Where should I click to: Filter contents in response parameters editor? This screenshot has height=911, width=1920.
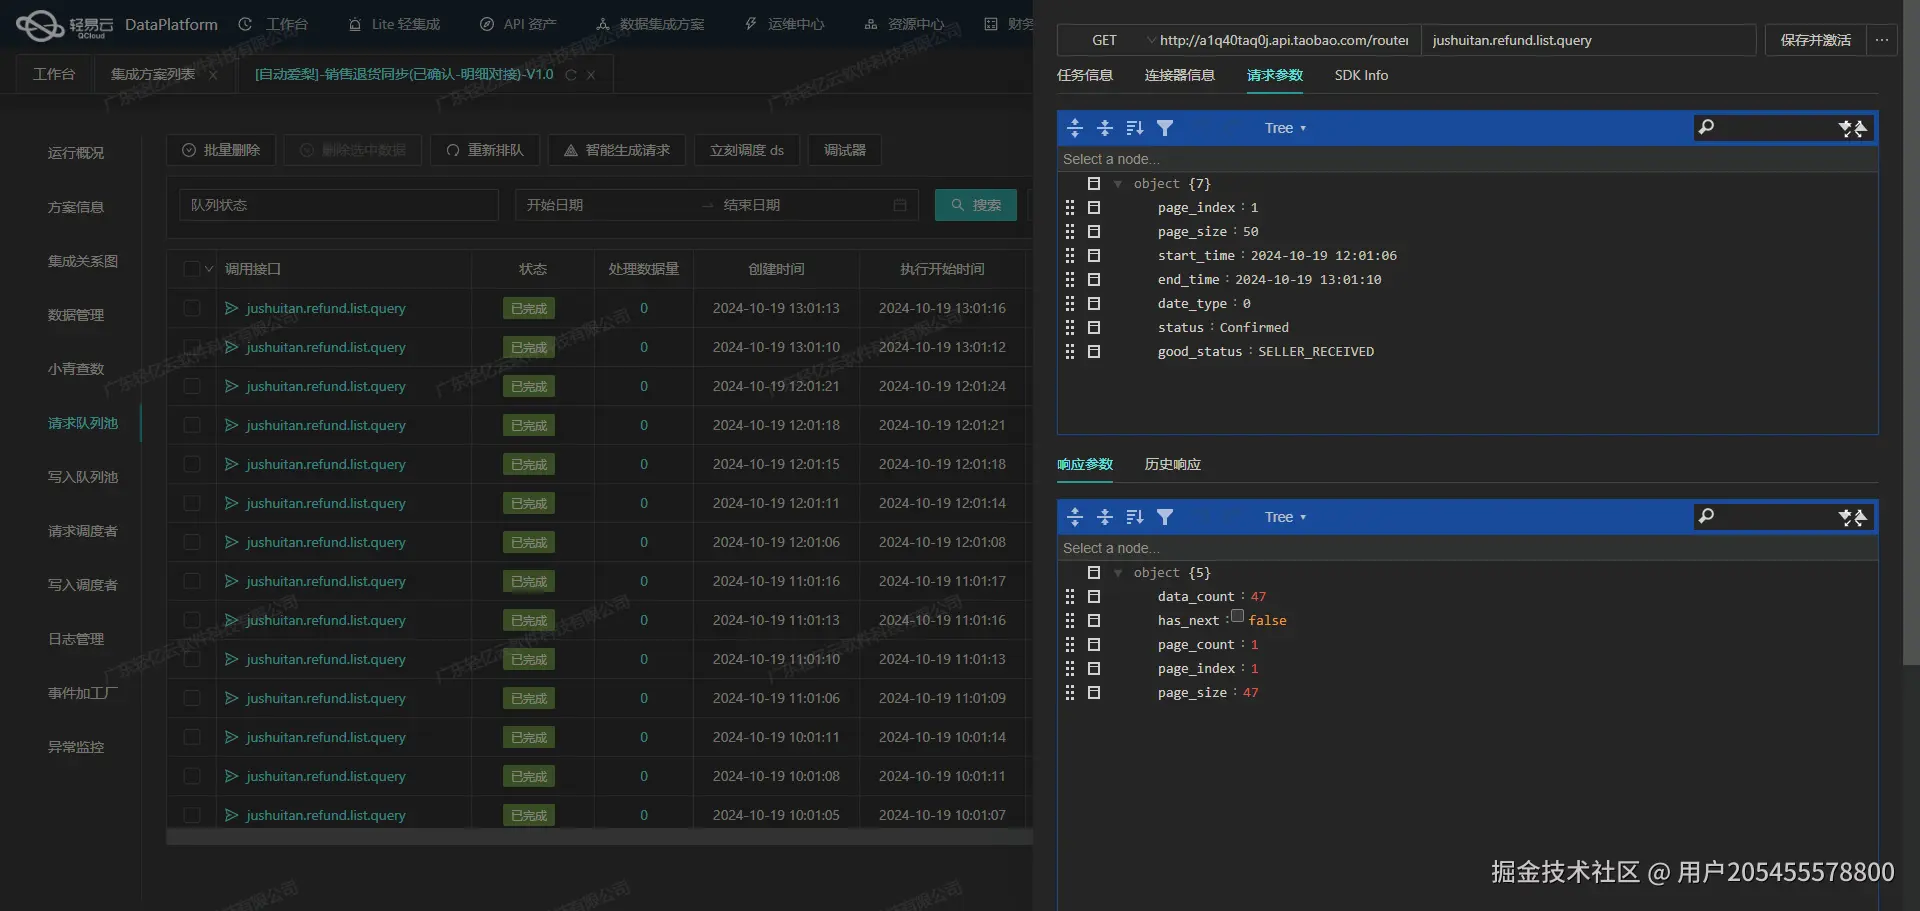(1165, 517)
